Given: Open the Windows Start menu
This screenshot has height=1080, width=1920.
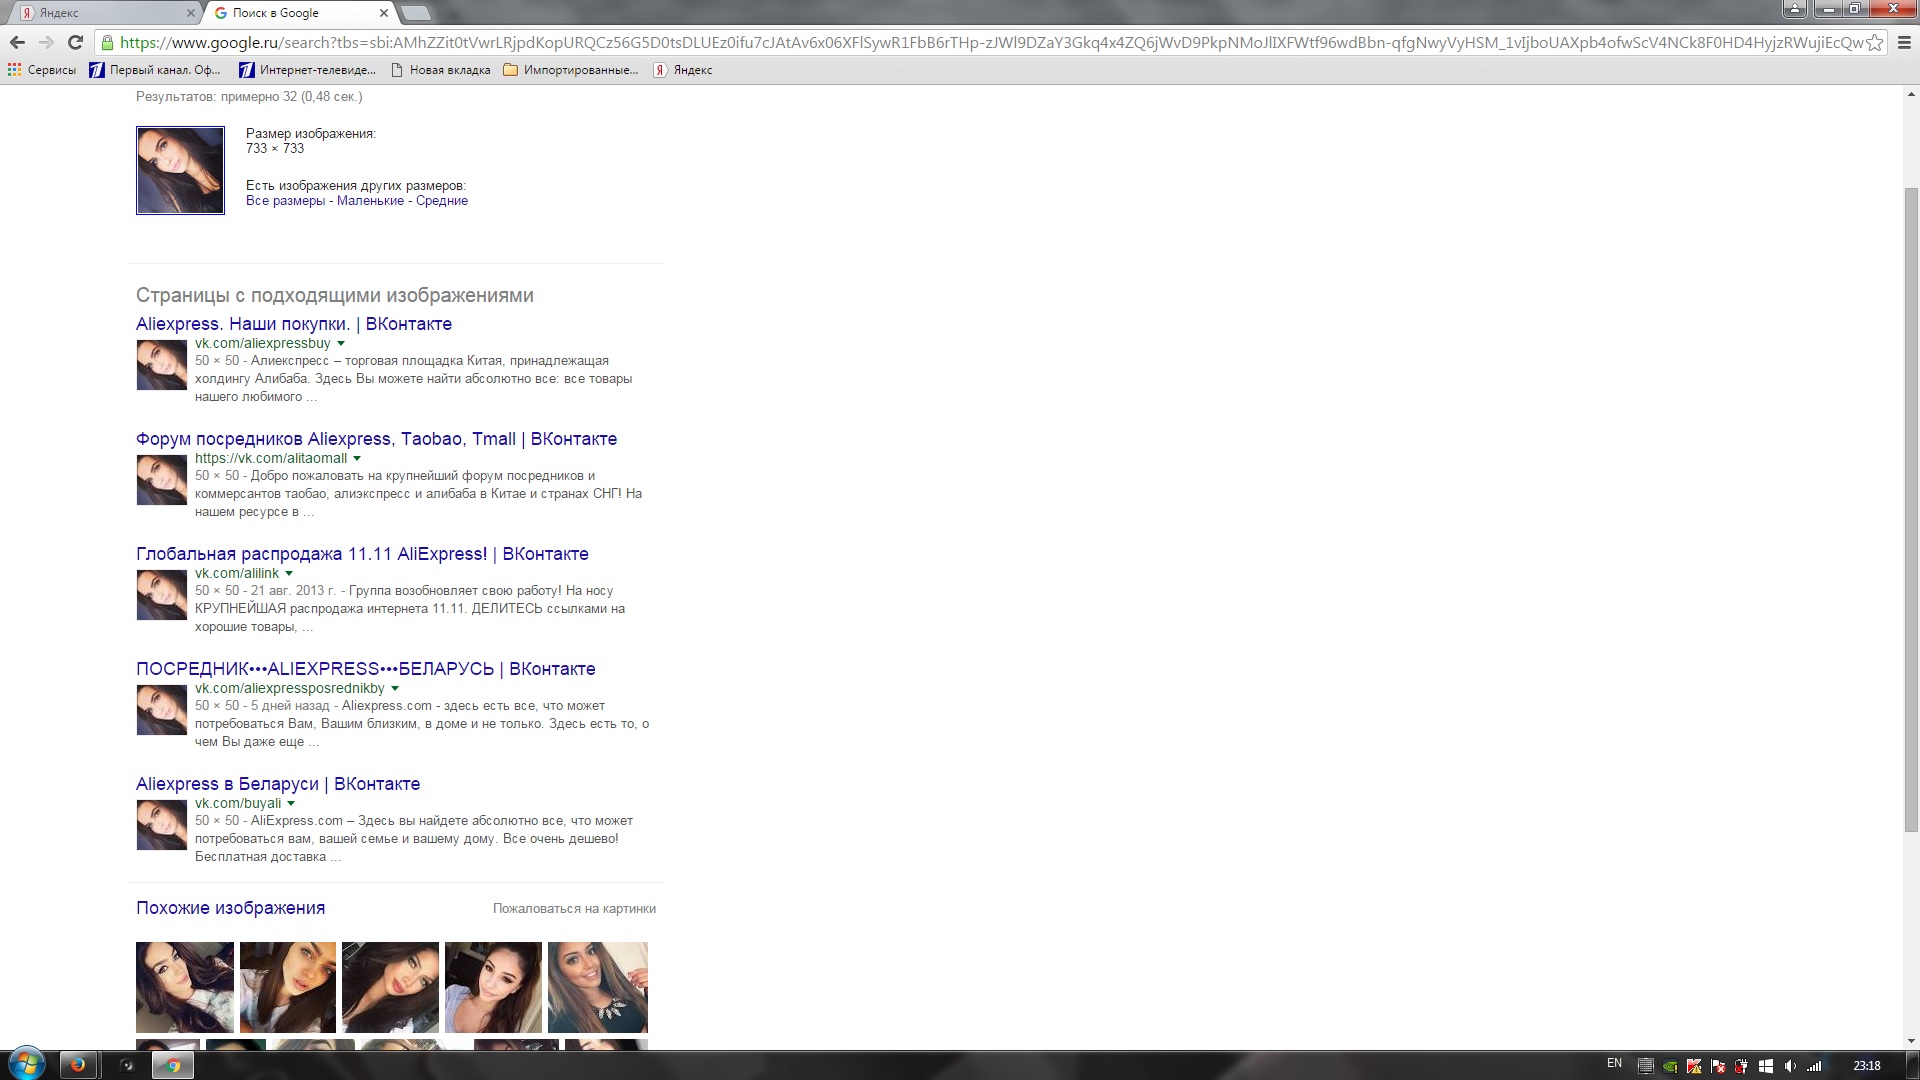Looking at the screenshot, I should (26, 1064).
